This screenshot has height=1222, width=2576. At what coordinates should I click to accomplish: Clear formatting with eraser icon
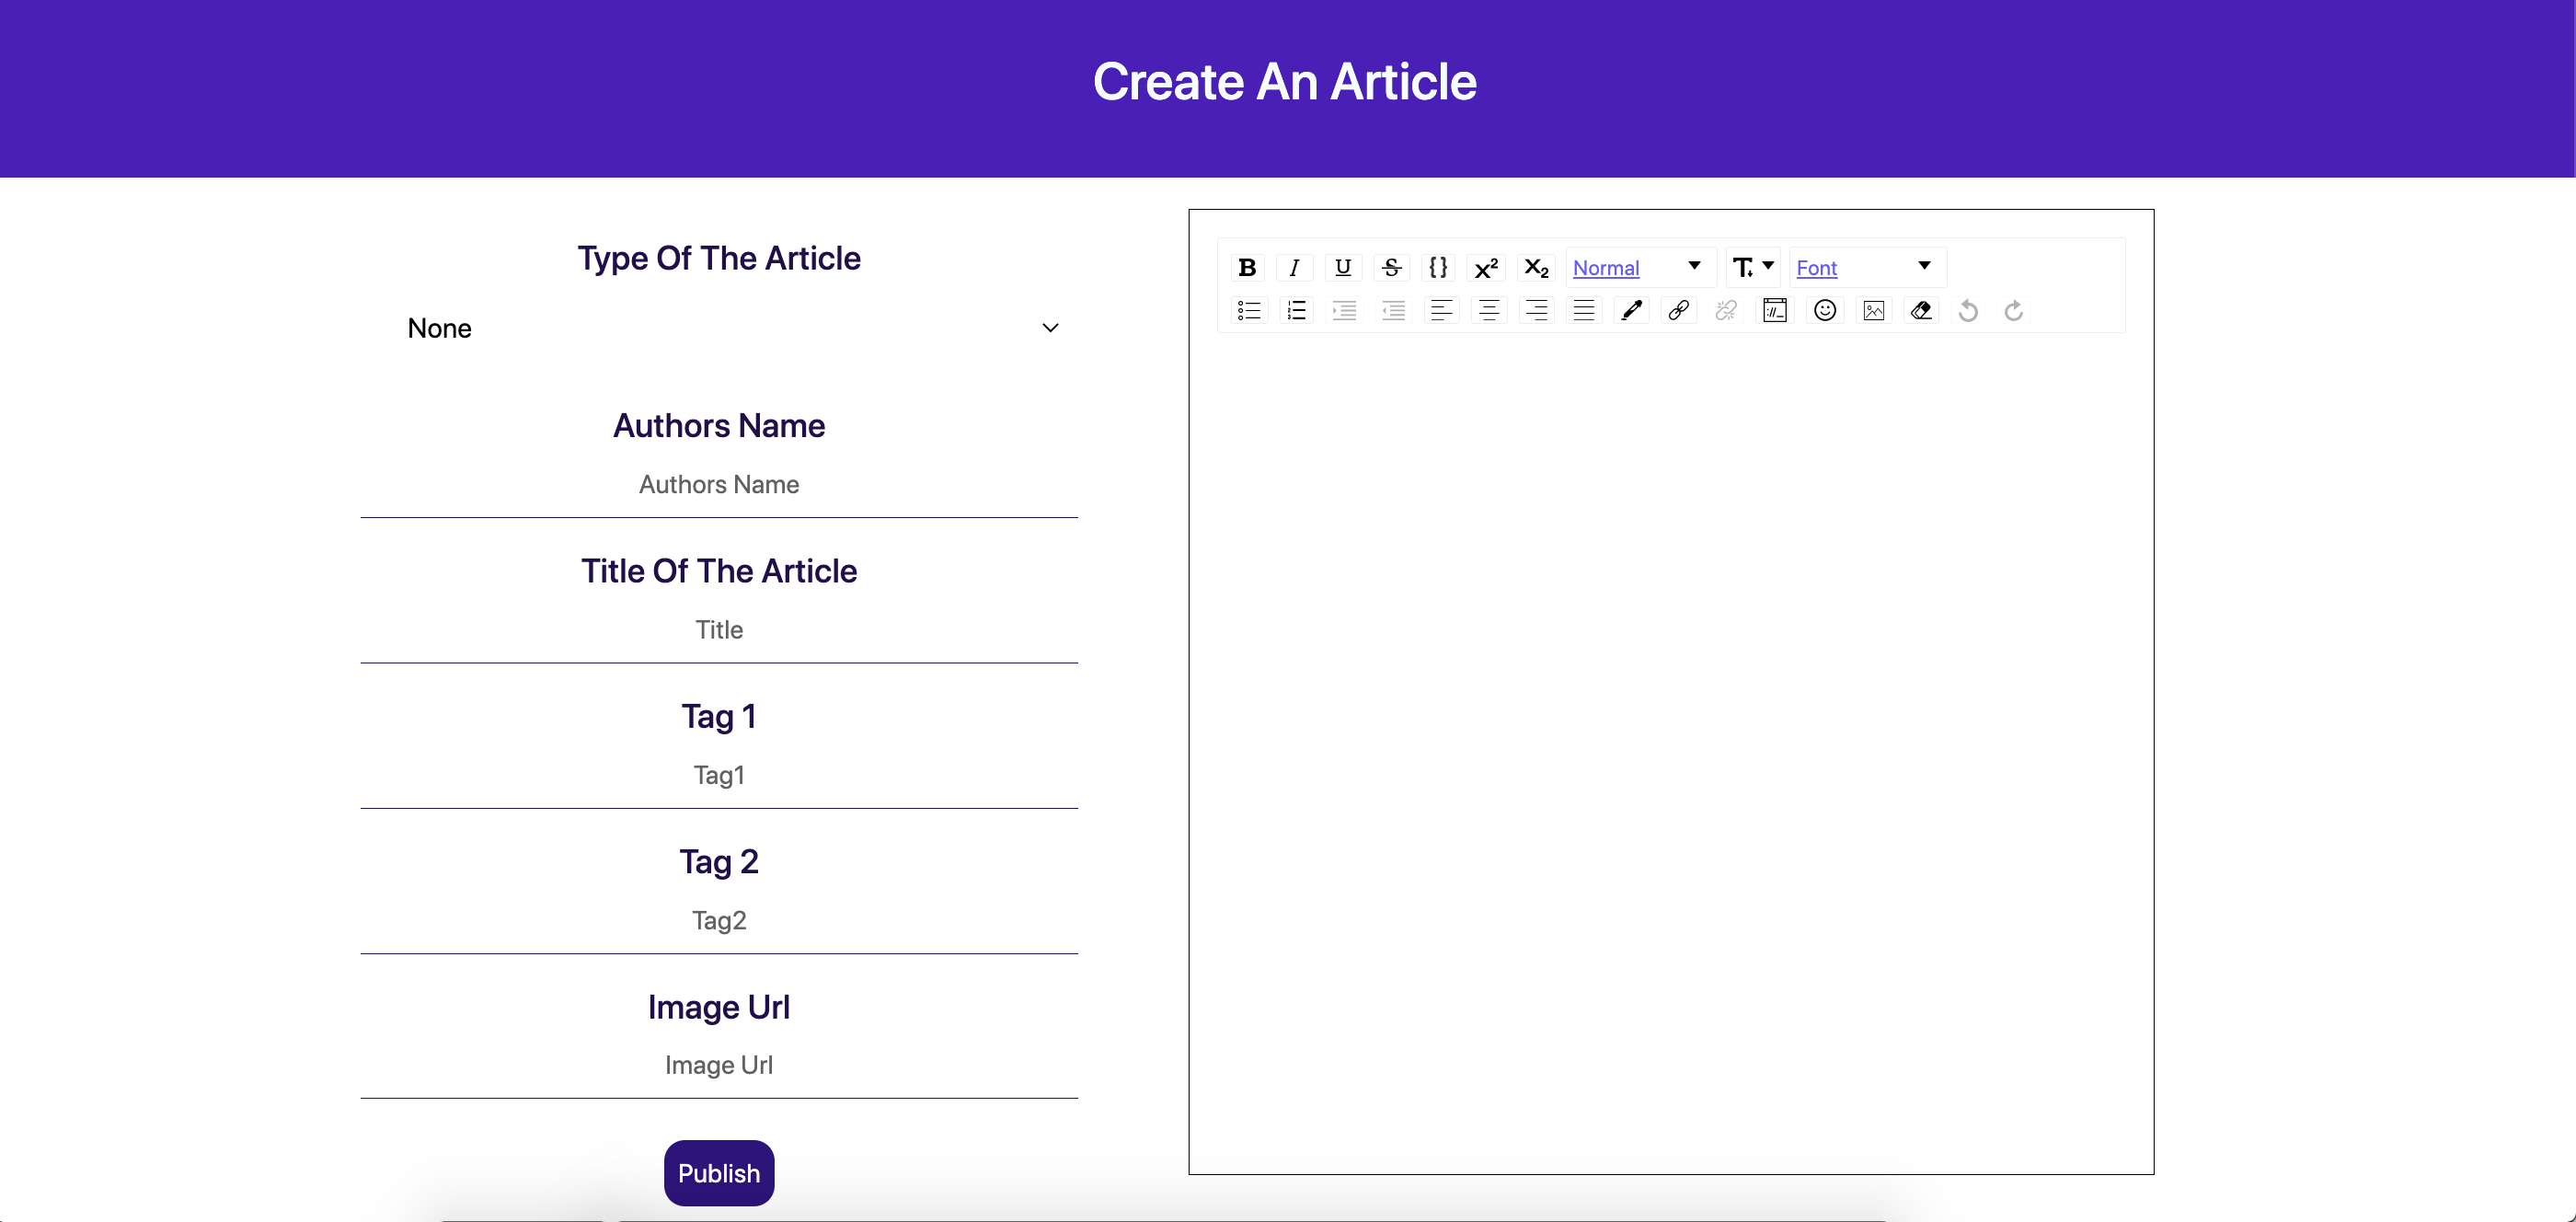coord(1921,310)
